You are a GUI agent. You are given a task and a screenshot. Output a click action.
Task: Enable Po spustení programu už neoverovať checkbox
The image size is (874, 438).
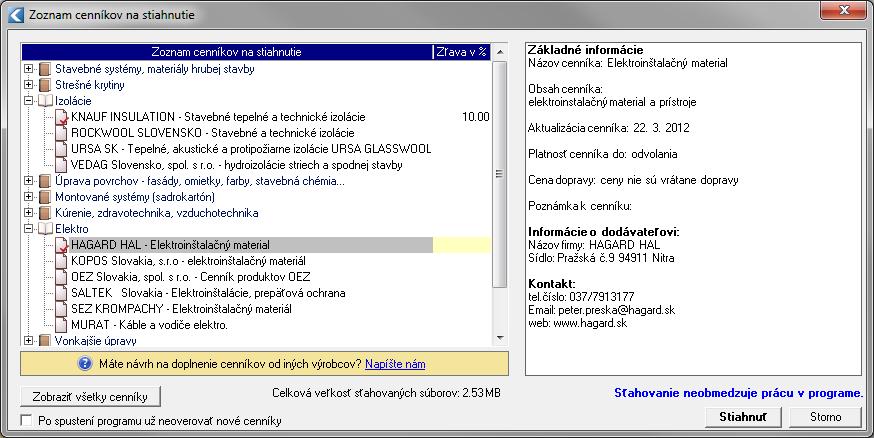click(x=26, y=421)
